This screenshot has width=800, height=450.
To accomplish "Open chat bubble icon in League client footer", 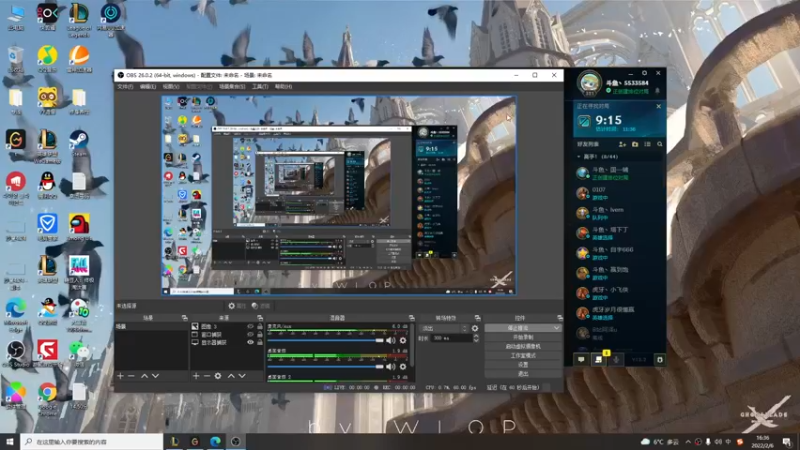I will tap(581, 360).
